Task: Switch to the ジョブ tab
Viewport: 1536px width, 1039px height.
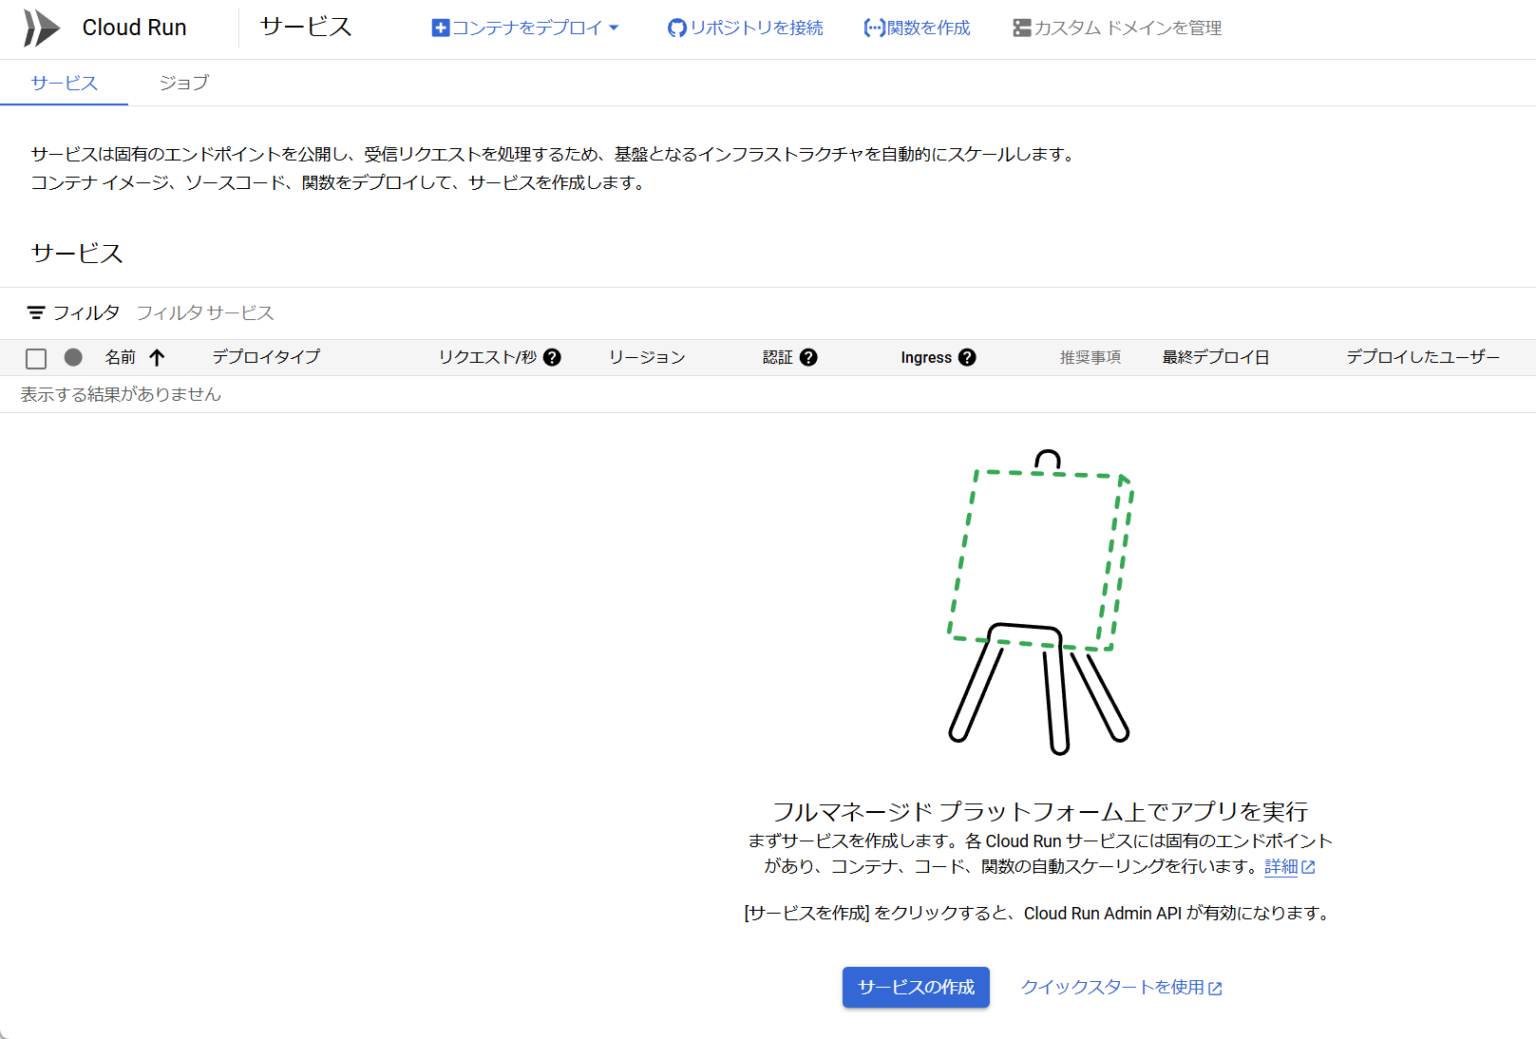Action: click(184, 83)
